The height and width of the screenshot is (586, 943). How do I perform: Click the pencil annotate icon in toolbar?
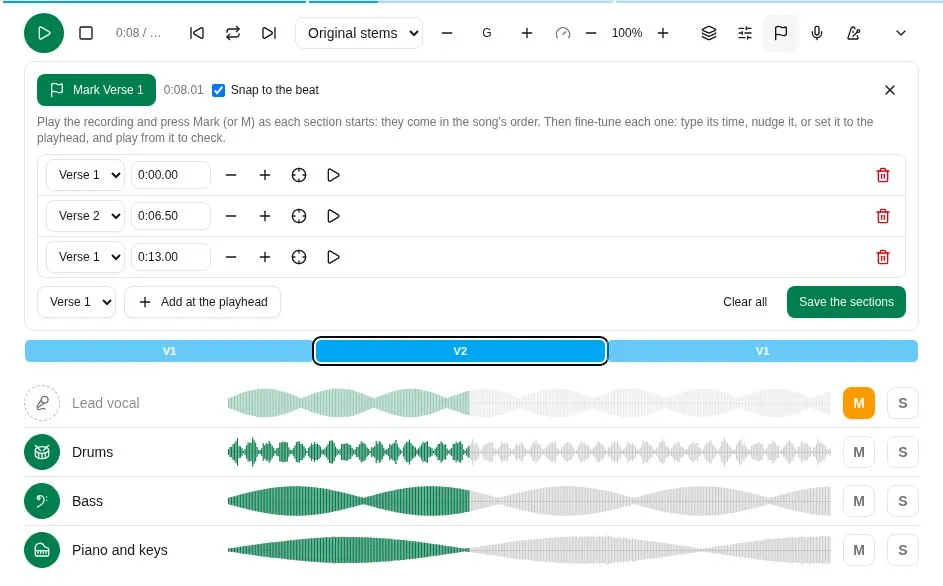coord(853,33)
